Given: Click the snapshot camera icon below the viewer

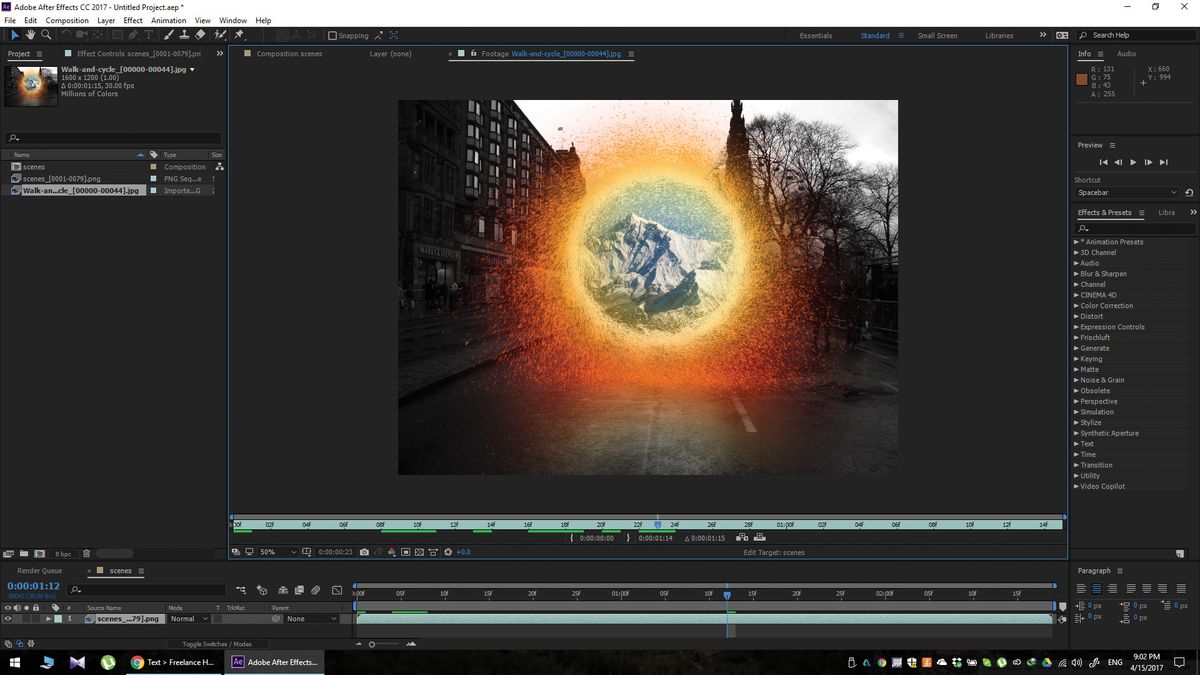Looking at the screenshot, I should pos(364,551).
